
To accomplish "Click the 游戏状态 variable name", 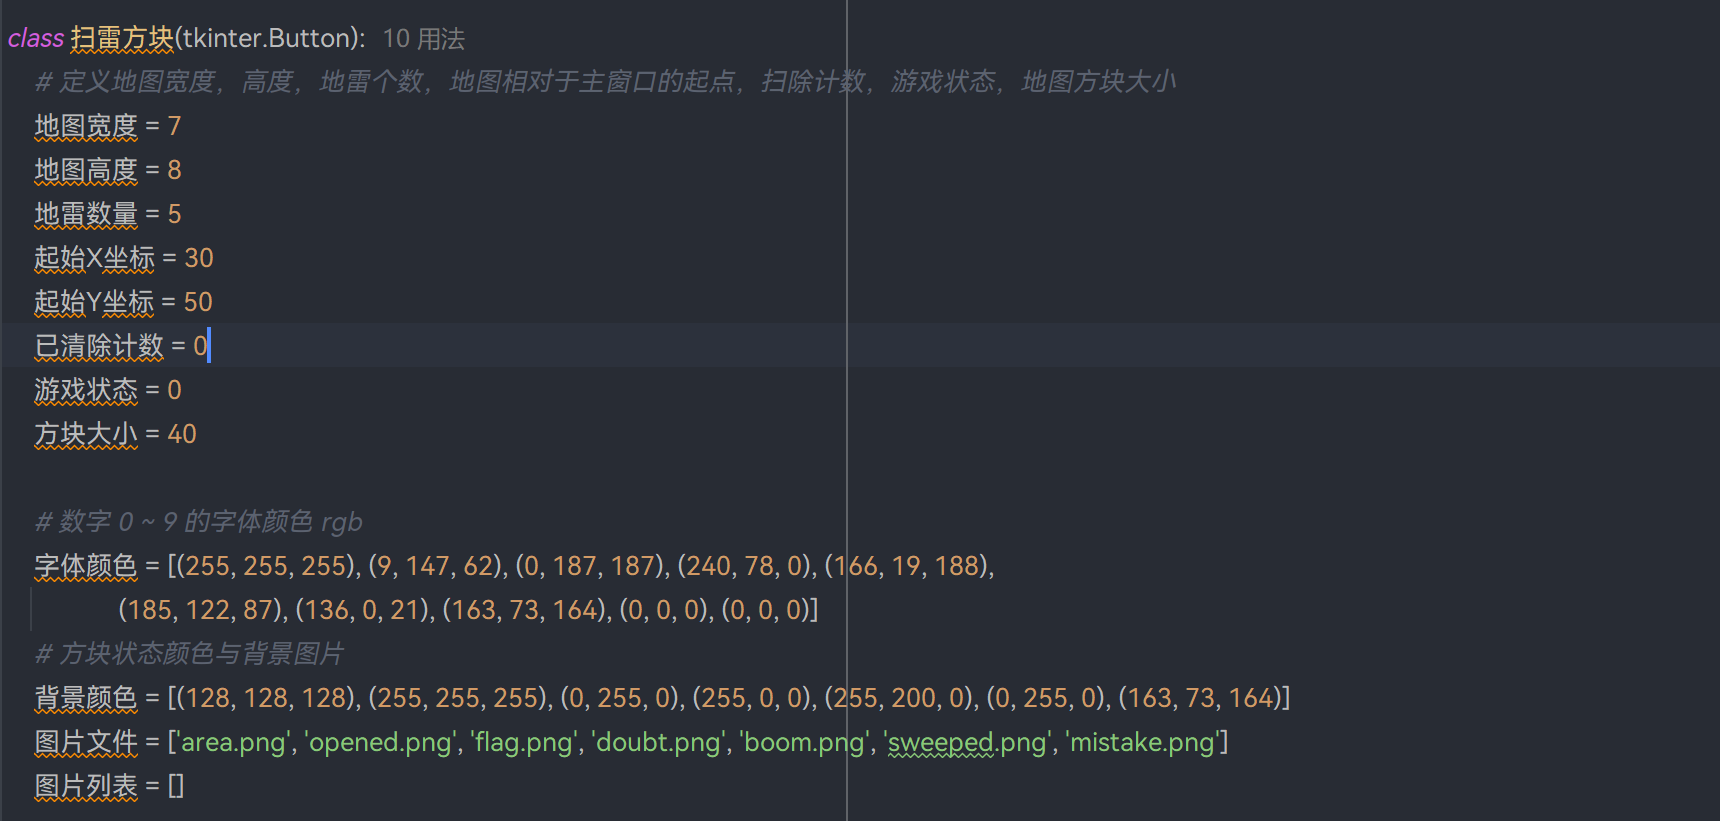I will 86,390.
